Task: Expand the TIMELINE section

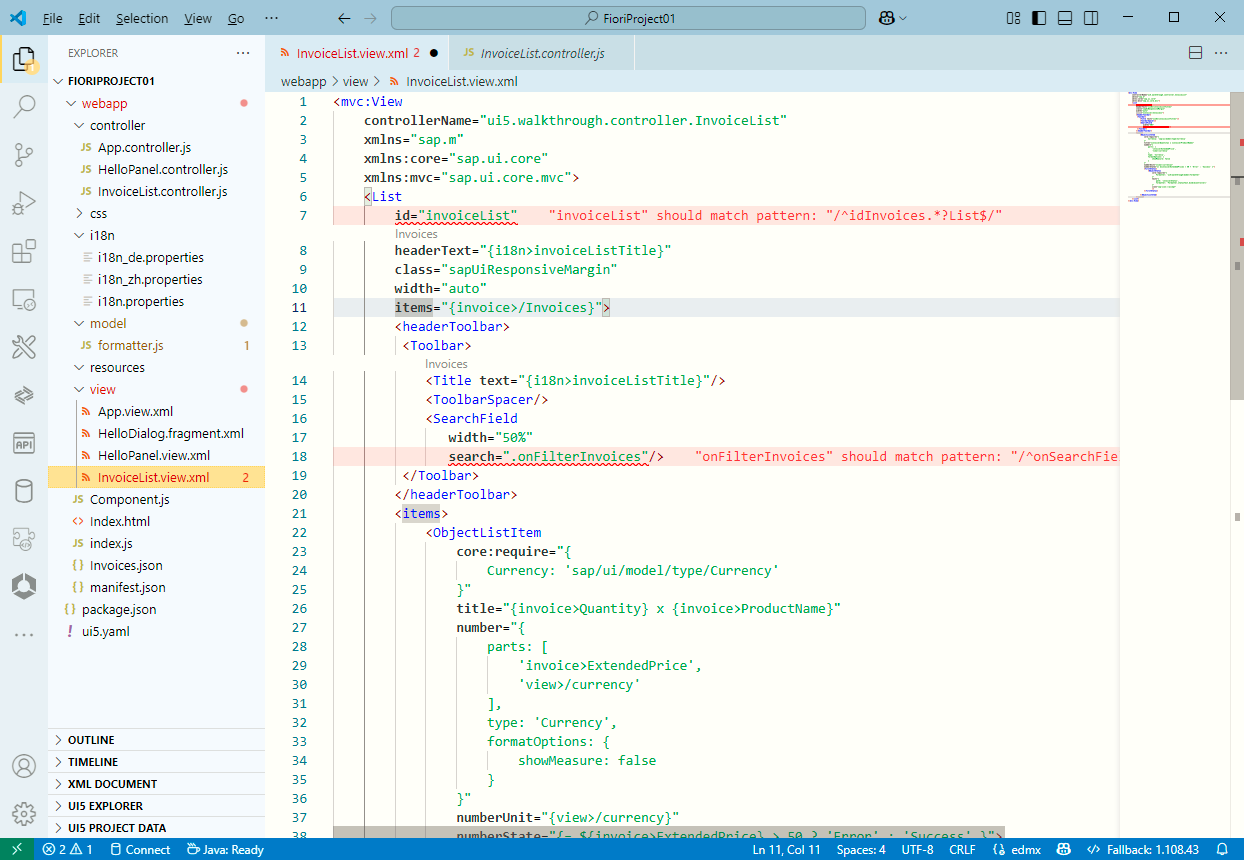Action: tap(156, 762)
